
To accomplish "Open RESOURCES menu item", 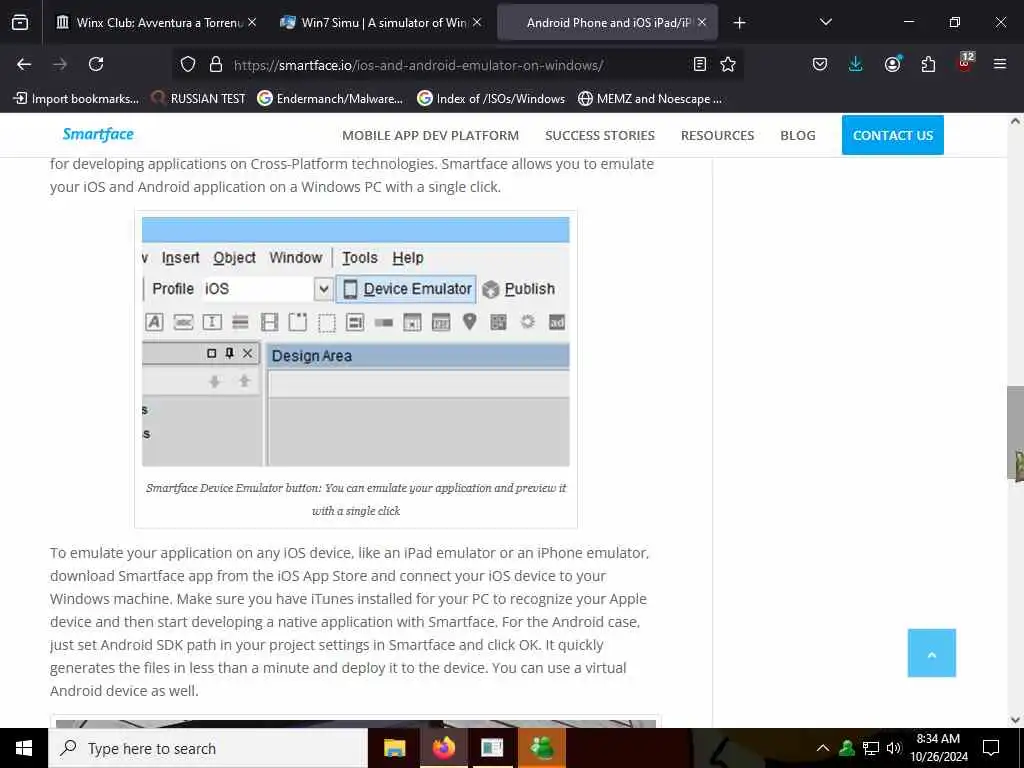I will point(717,135).
